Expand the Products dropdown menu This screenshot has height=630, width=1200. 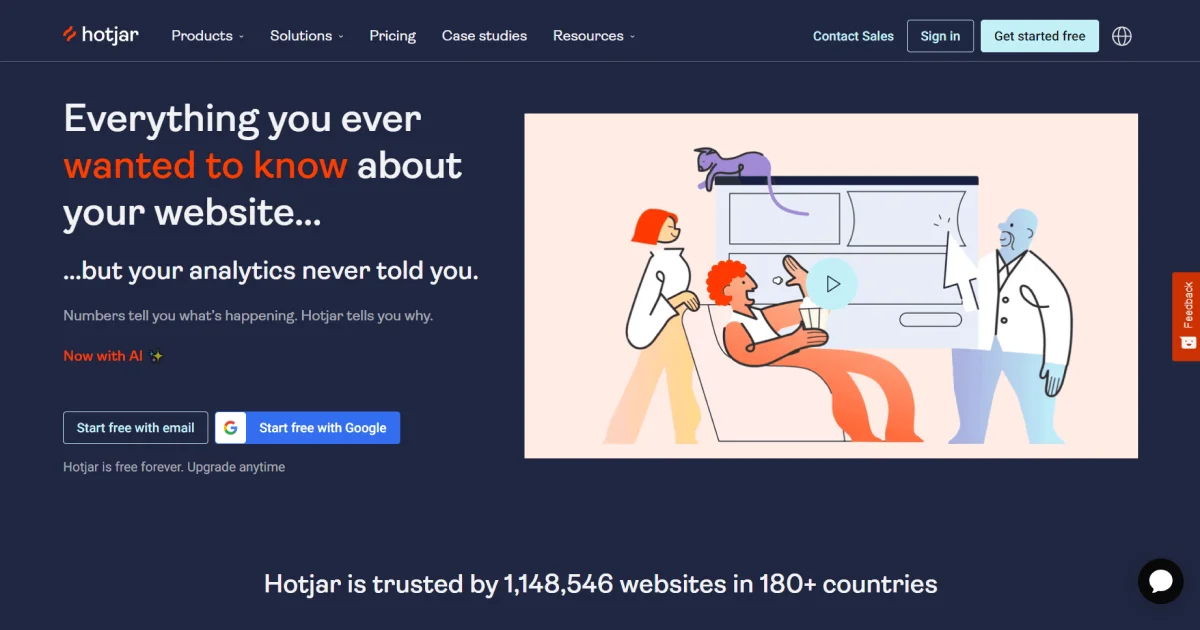[x=208, y=36]
